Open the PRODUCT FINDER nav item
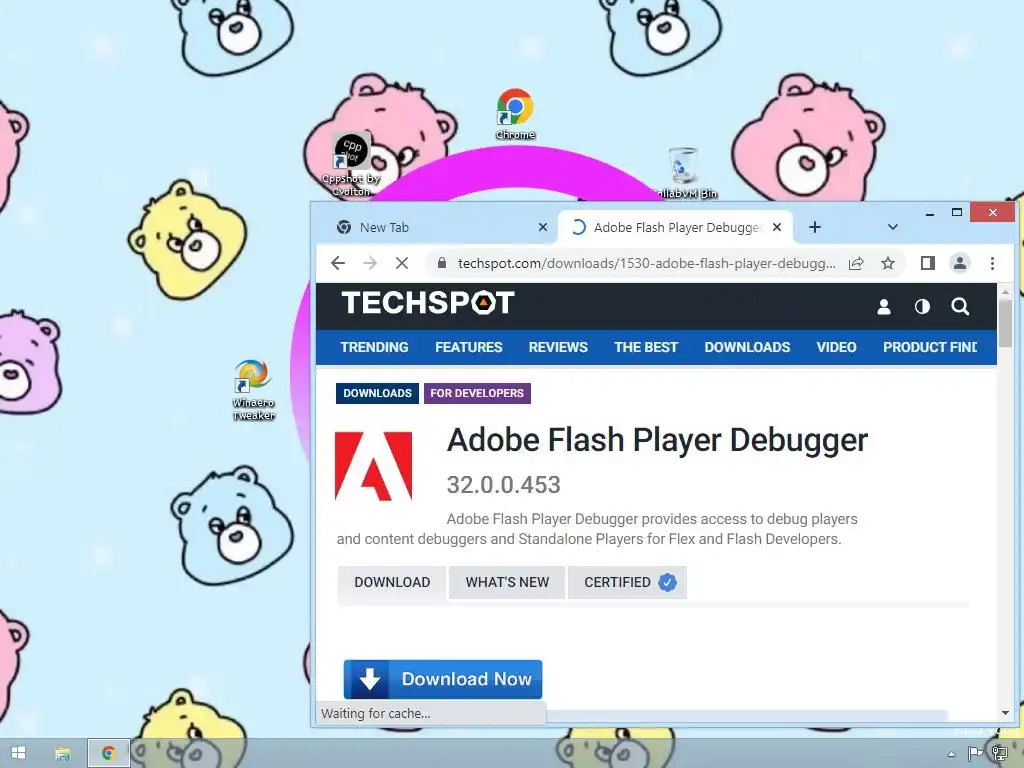 coord(930,347)
